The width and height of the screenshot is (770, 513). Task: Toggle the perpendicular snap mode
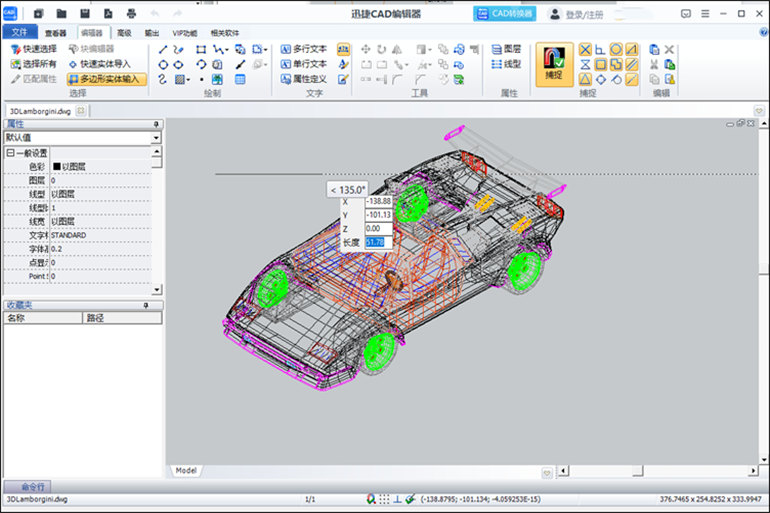[x=600, y=50]
